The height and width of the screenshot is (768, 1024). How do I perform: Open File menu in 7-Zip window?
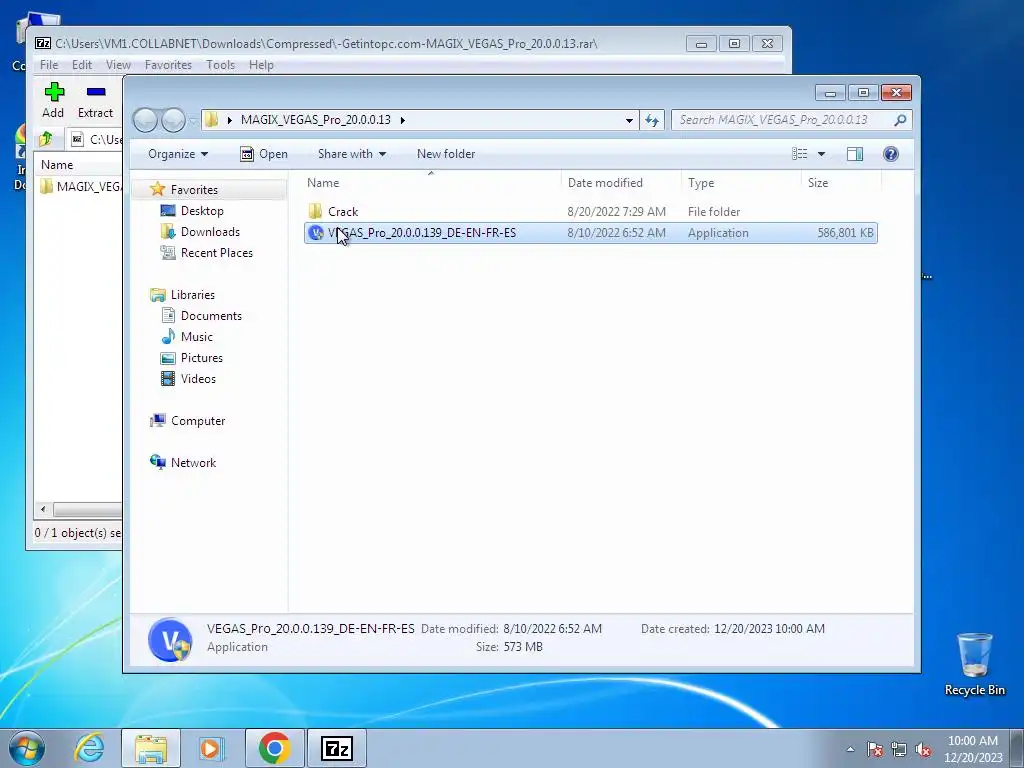click(x=48, y=65)
